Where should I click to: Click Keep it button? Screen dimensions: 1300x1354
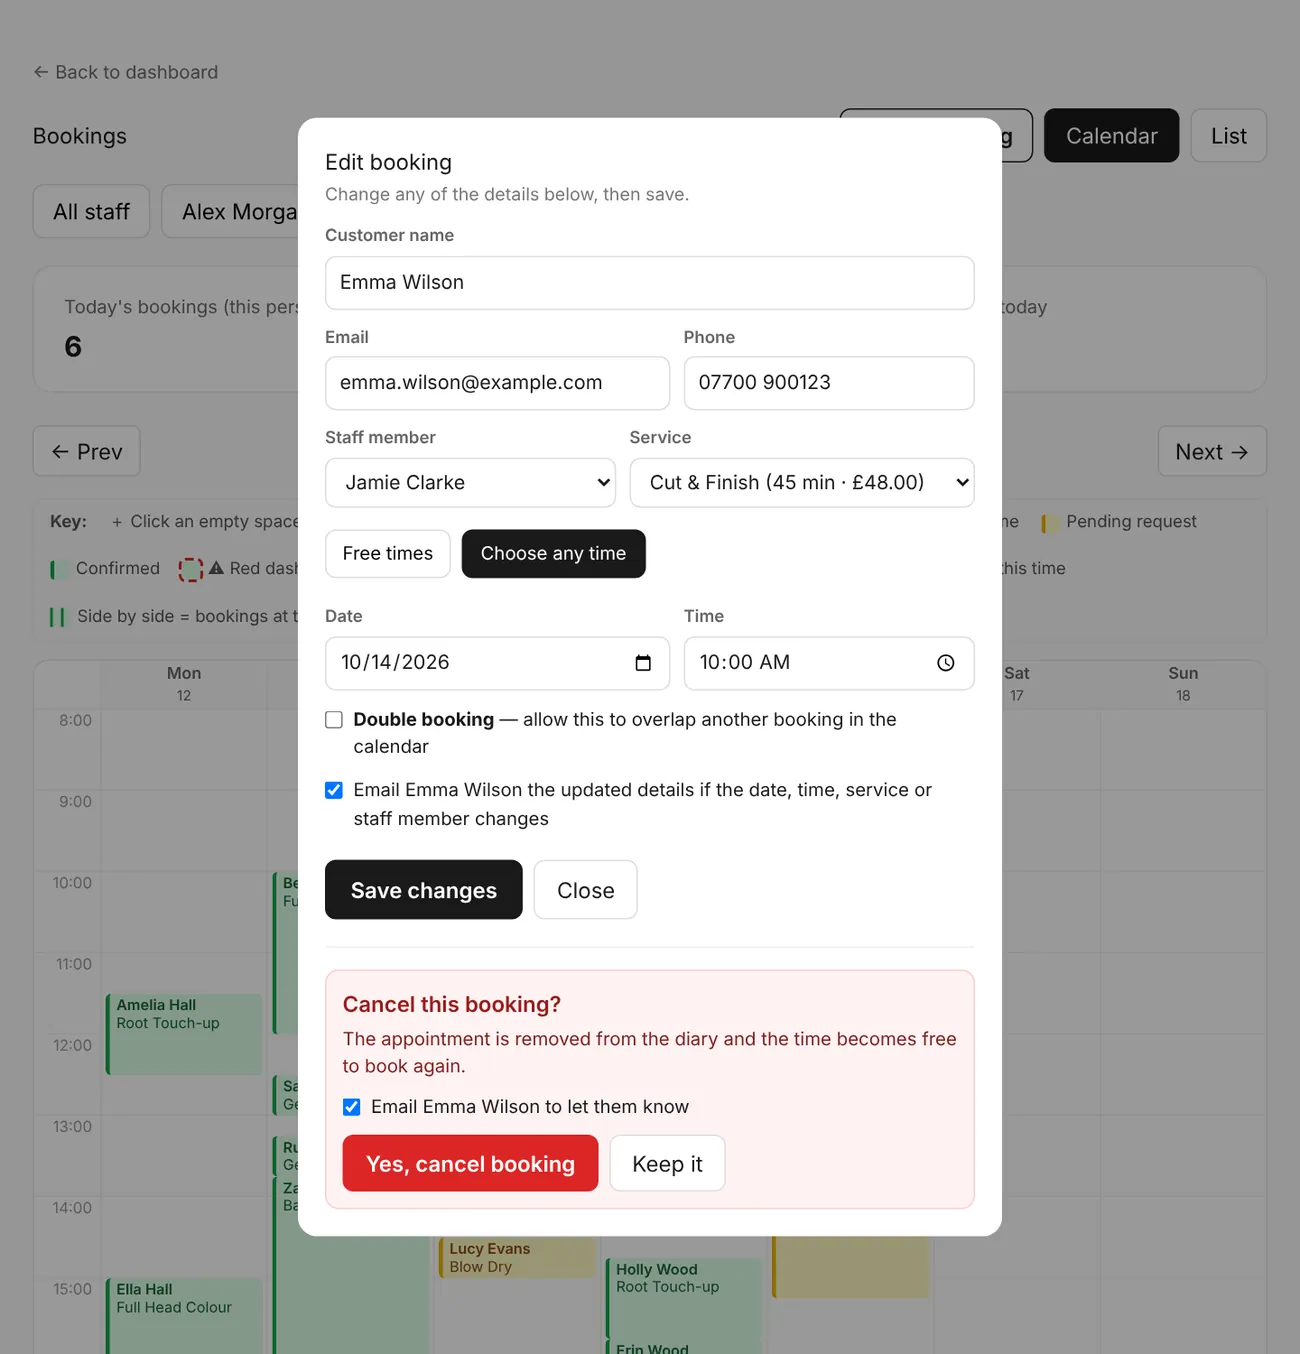coord(667,1164)
